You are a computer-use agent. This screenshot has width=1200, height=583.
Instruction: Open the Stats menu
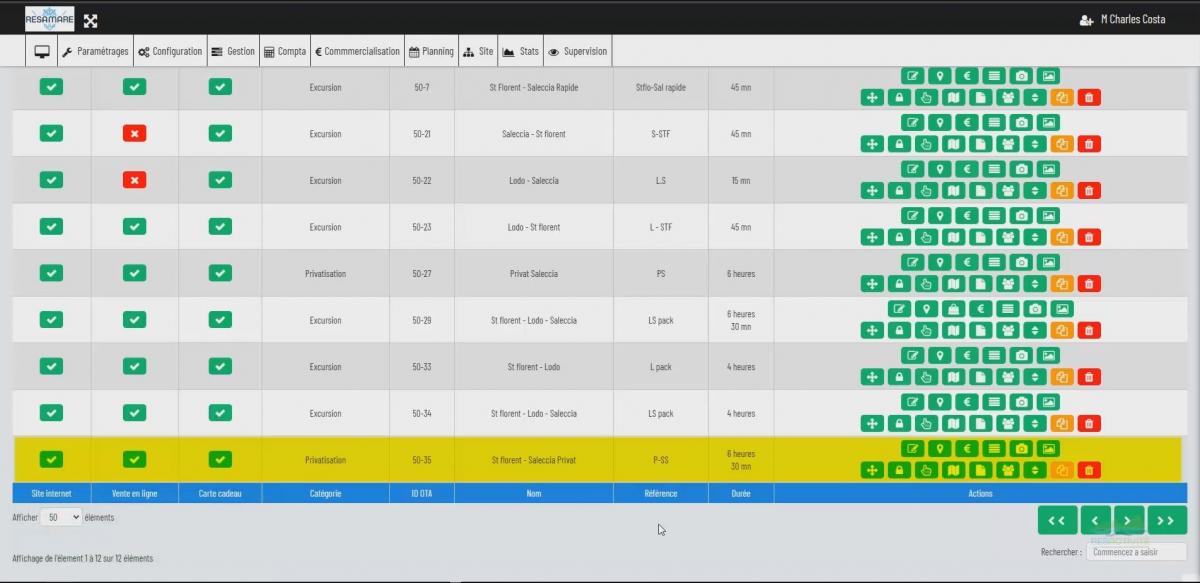520,52
